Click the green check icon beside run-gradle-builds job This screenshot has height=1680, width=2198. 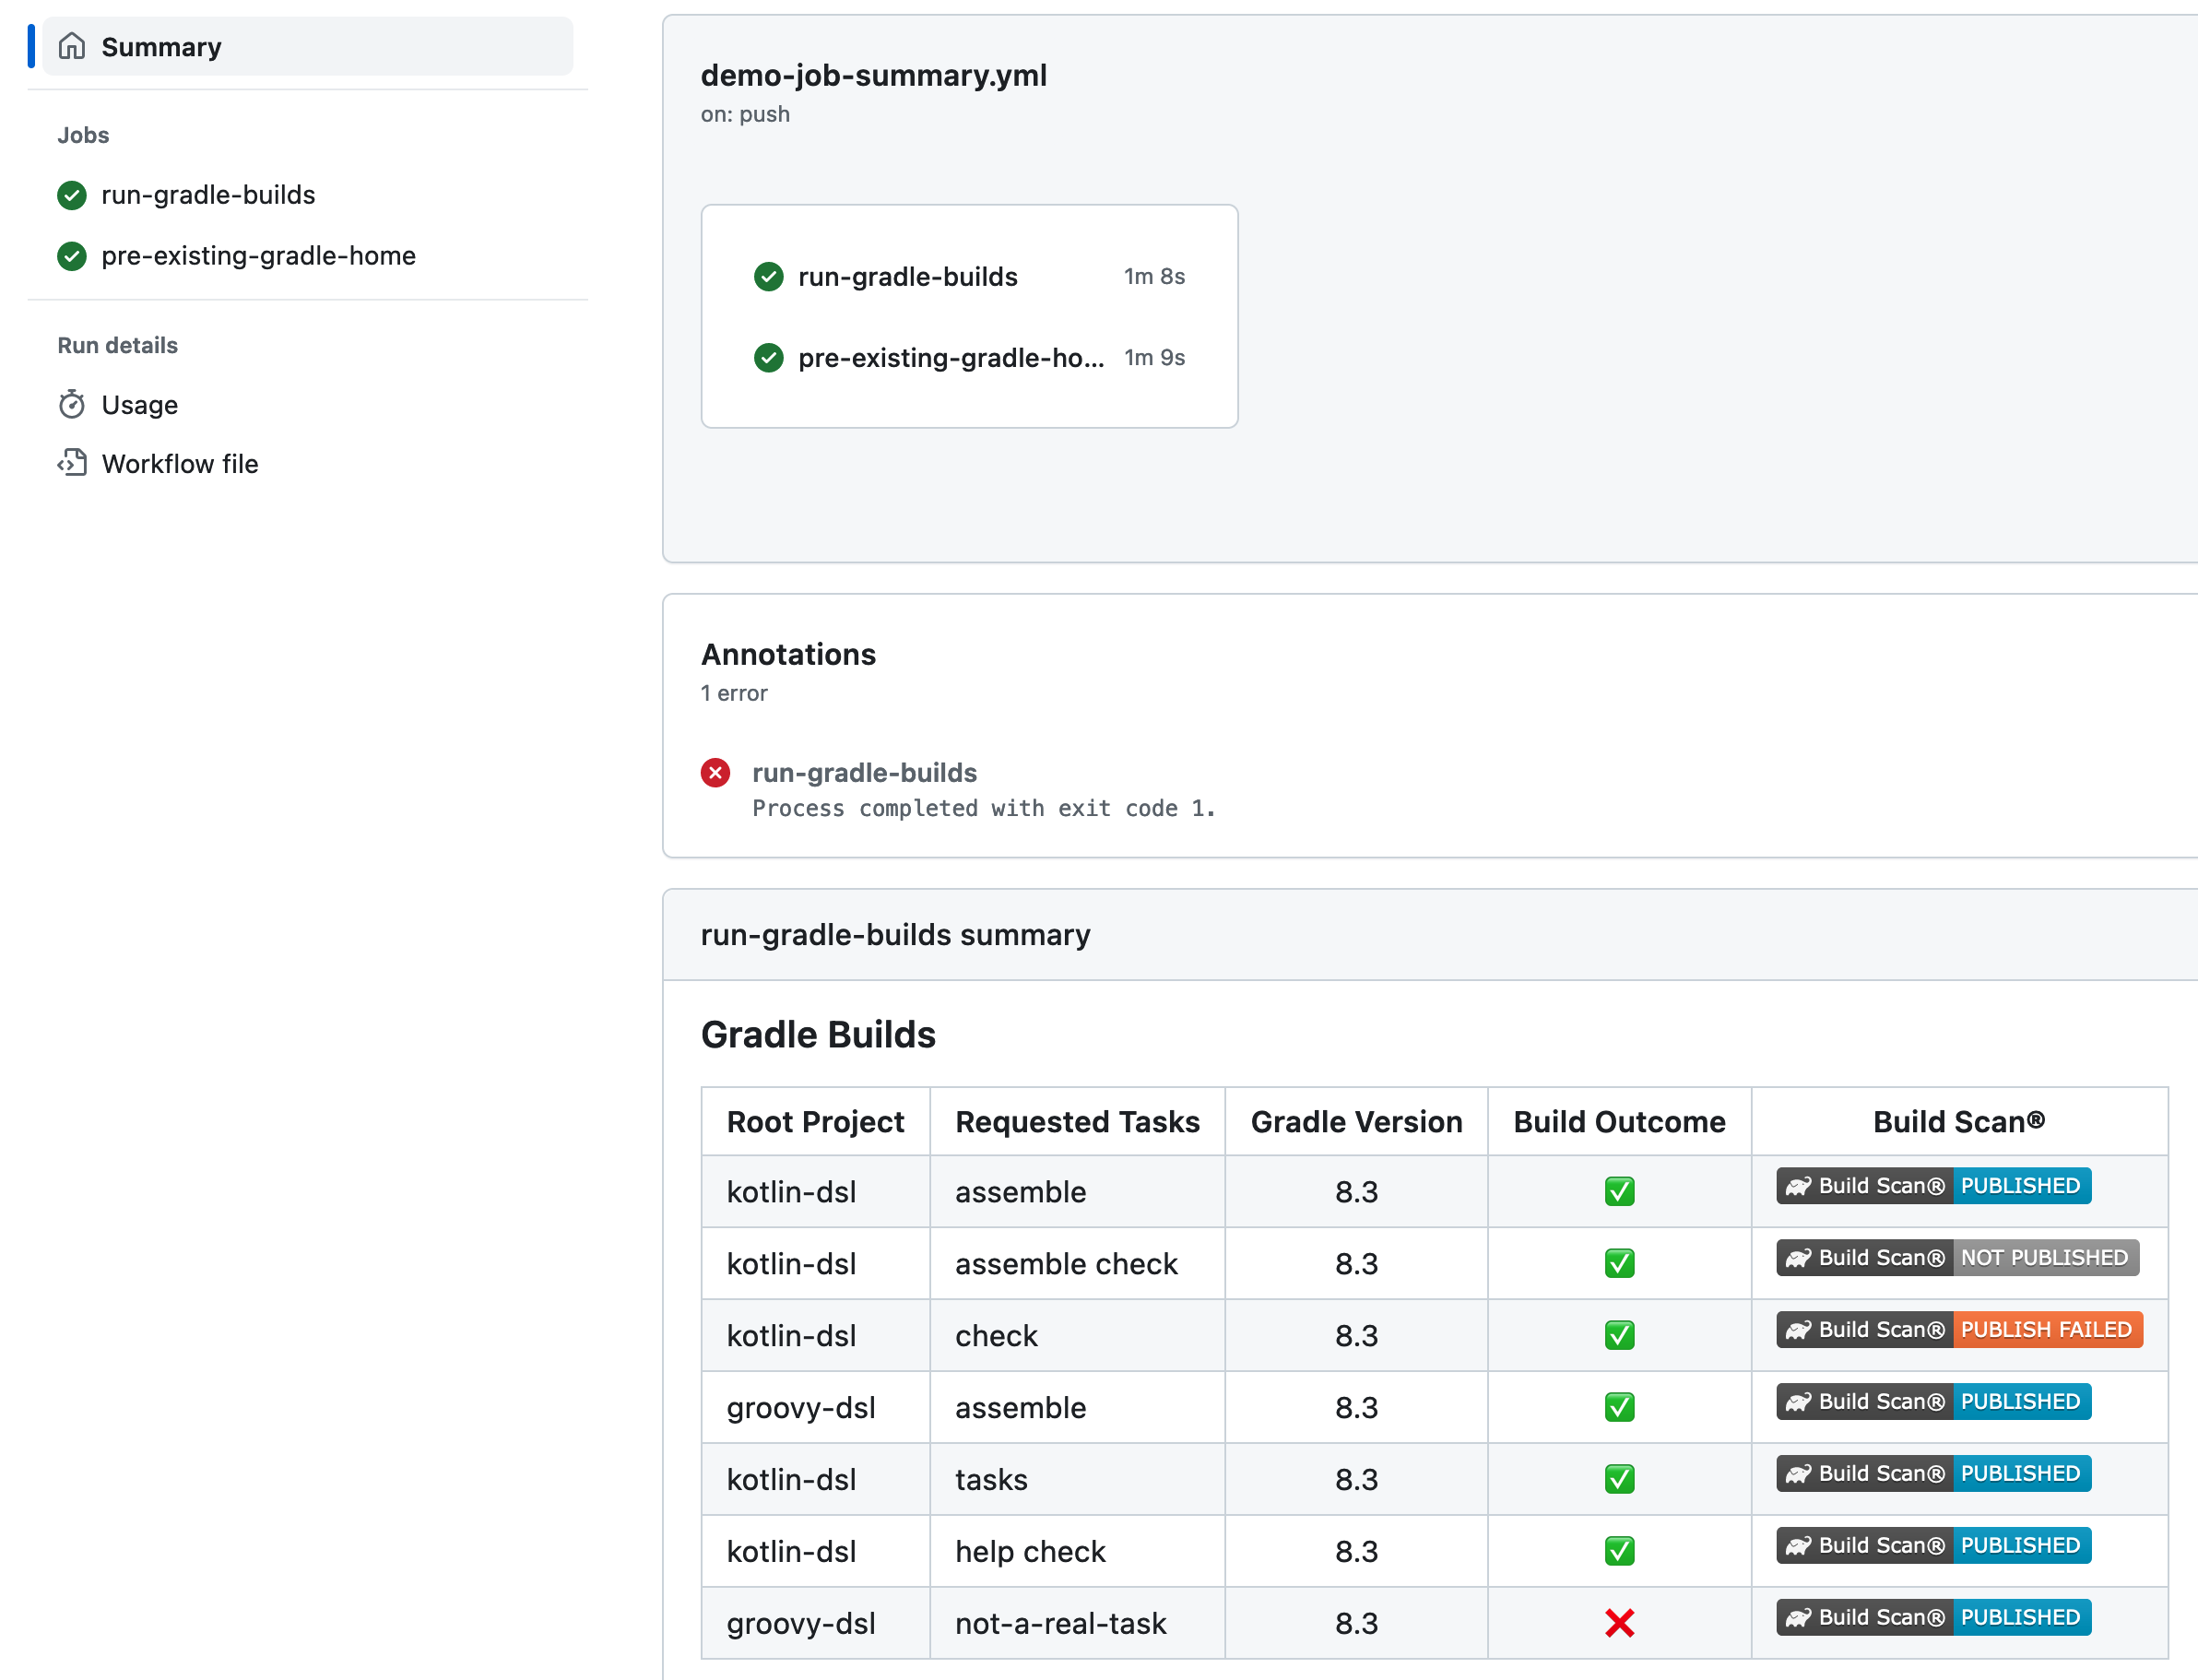click(x=71, y=195)
